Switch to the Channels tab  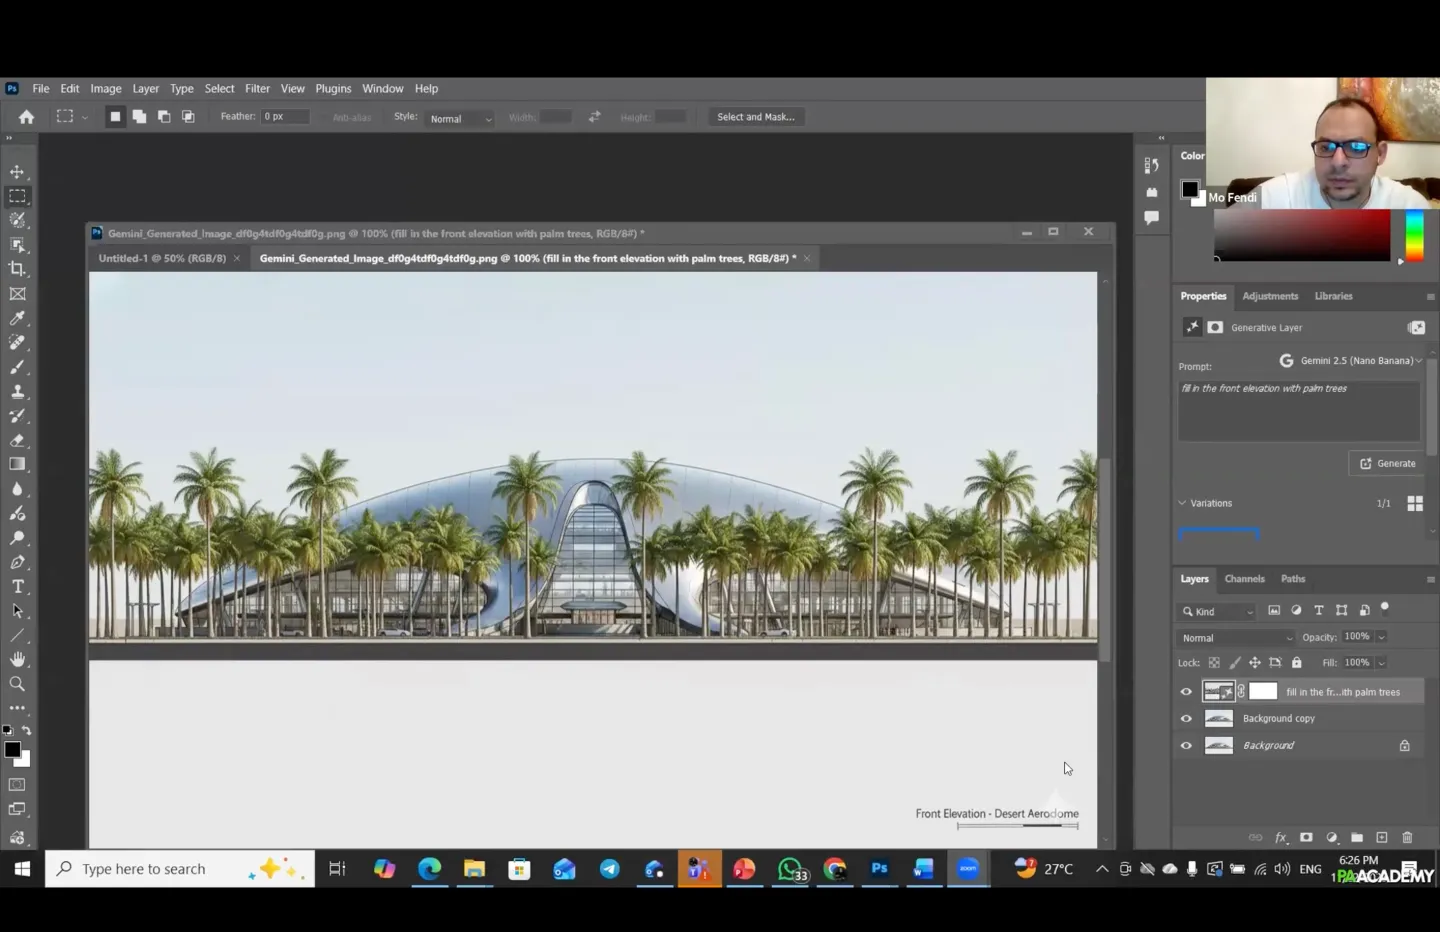point(1244,579)
